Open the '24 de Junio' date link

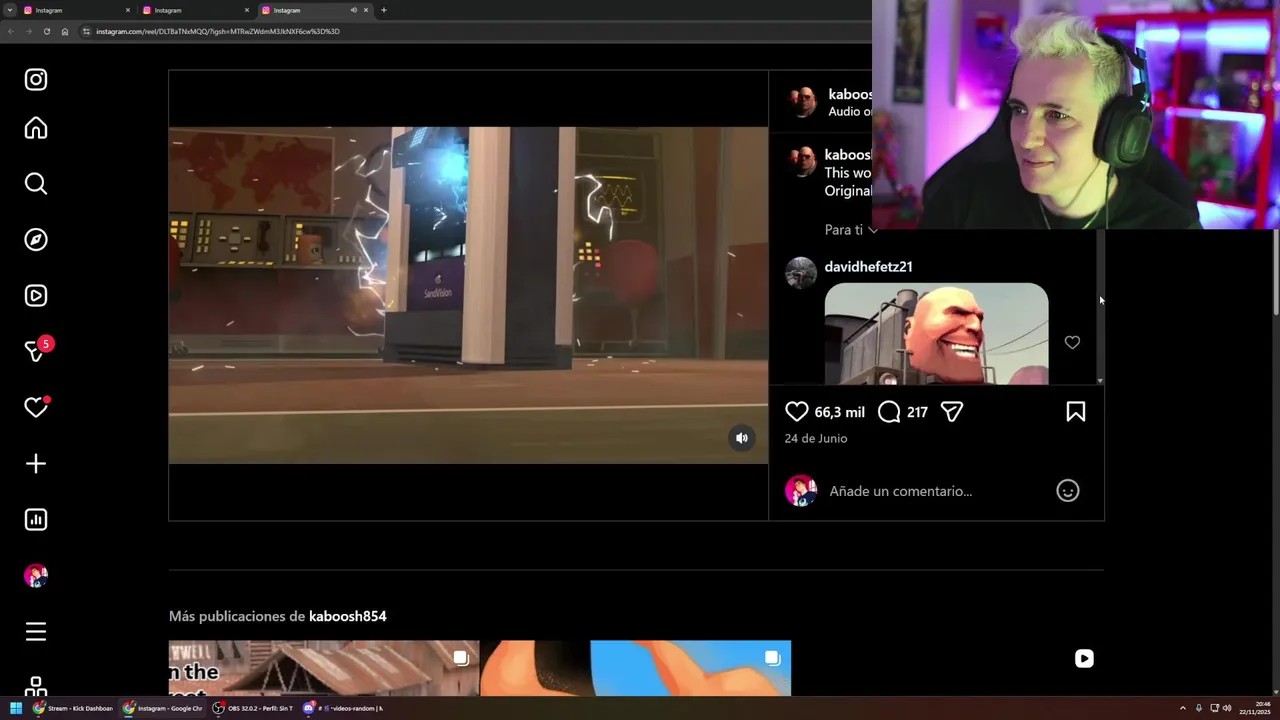tap(816, 438)
